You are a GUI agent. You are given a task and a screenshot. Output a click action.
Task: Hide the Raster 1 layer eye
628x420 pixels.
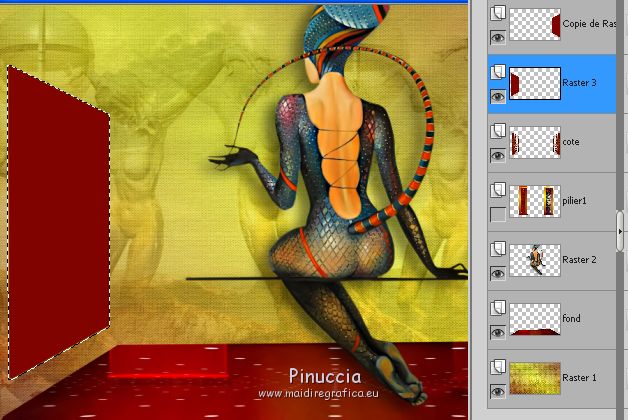498,391
